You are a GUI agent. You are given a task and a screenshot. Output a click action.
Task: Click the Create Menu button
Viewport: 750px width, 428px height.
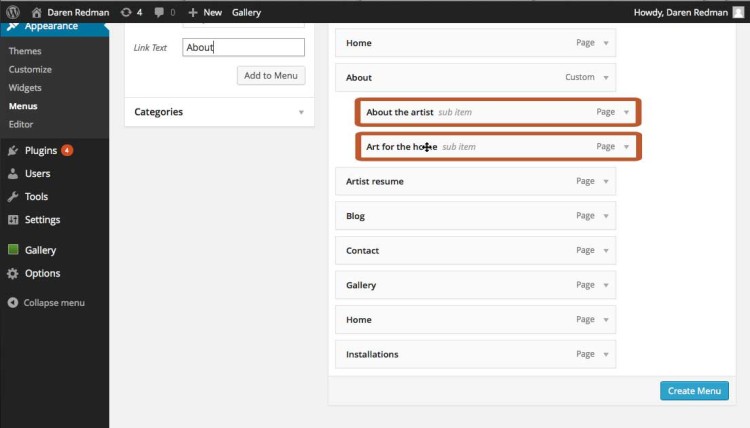pyautogui.click(x=694, y=391)
